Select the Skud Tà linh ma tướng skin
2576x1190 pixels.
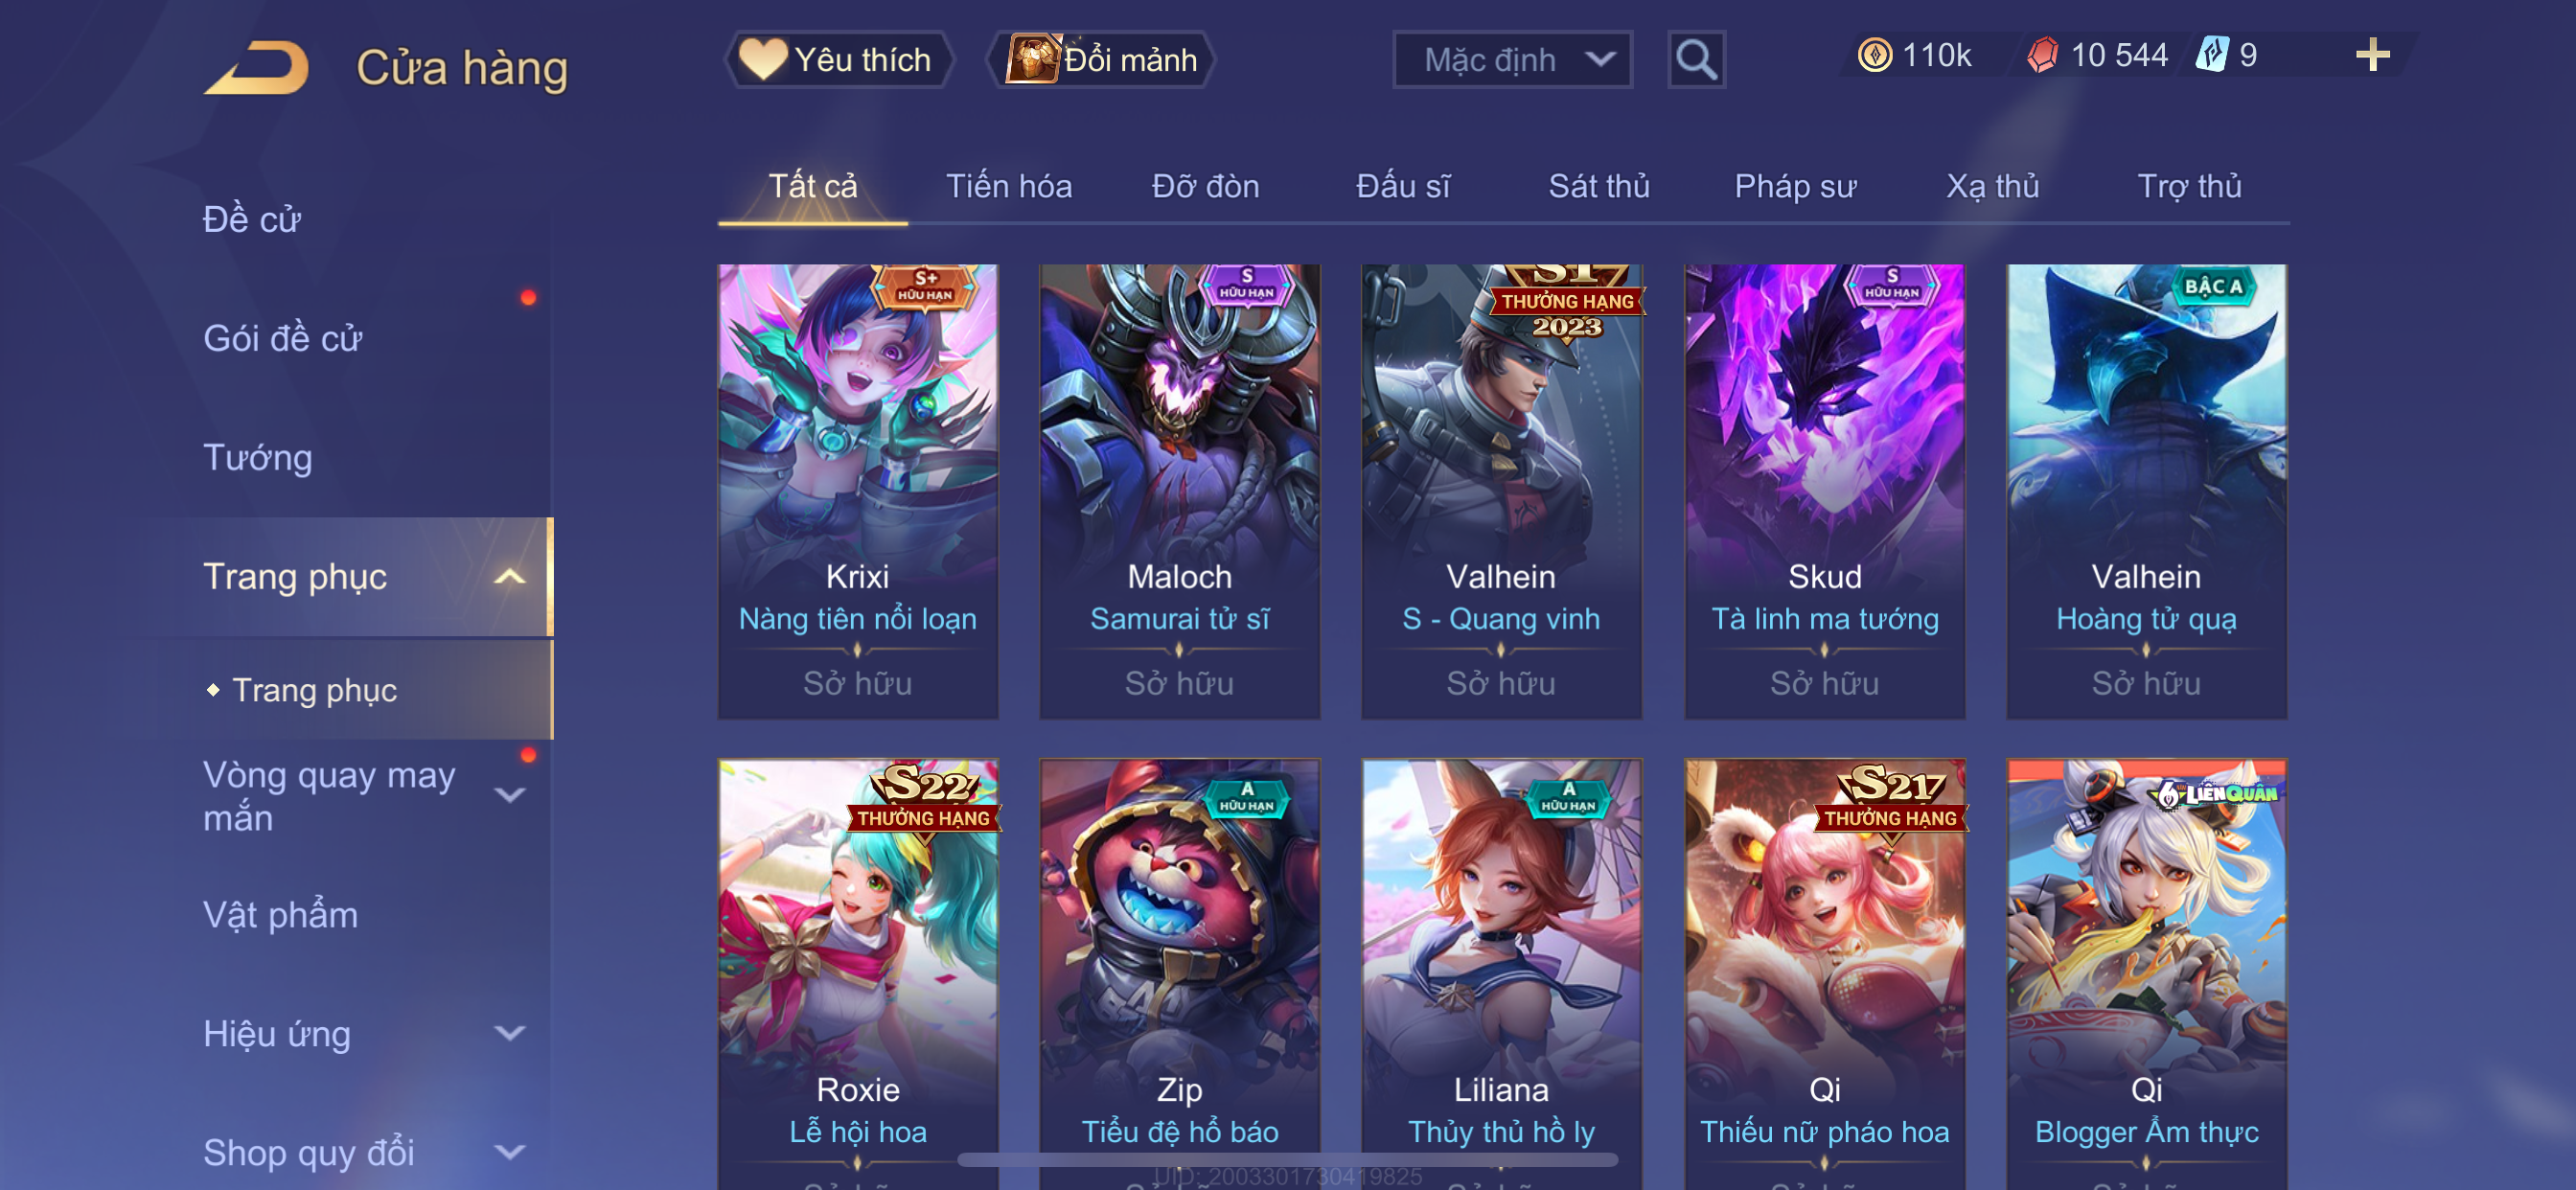coord(1825,491)
